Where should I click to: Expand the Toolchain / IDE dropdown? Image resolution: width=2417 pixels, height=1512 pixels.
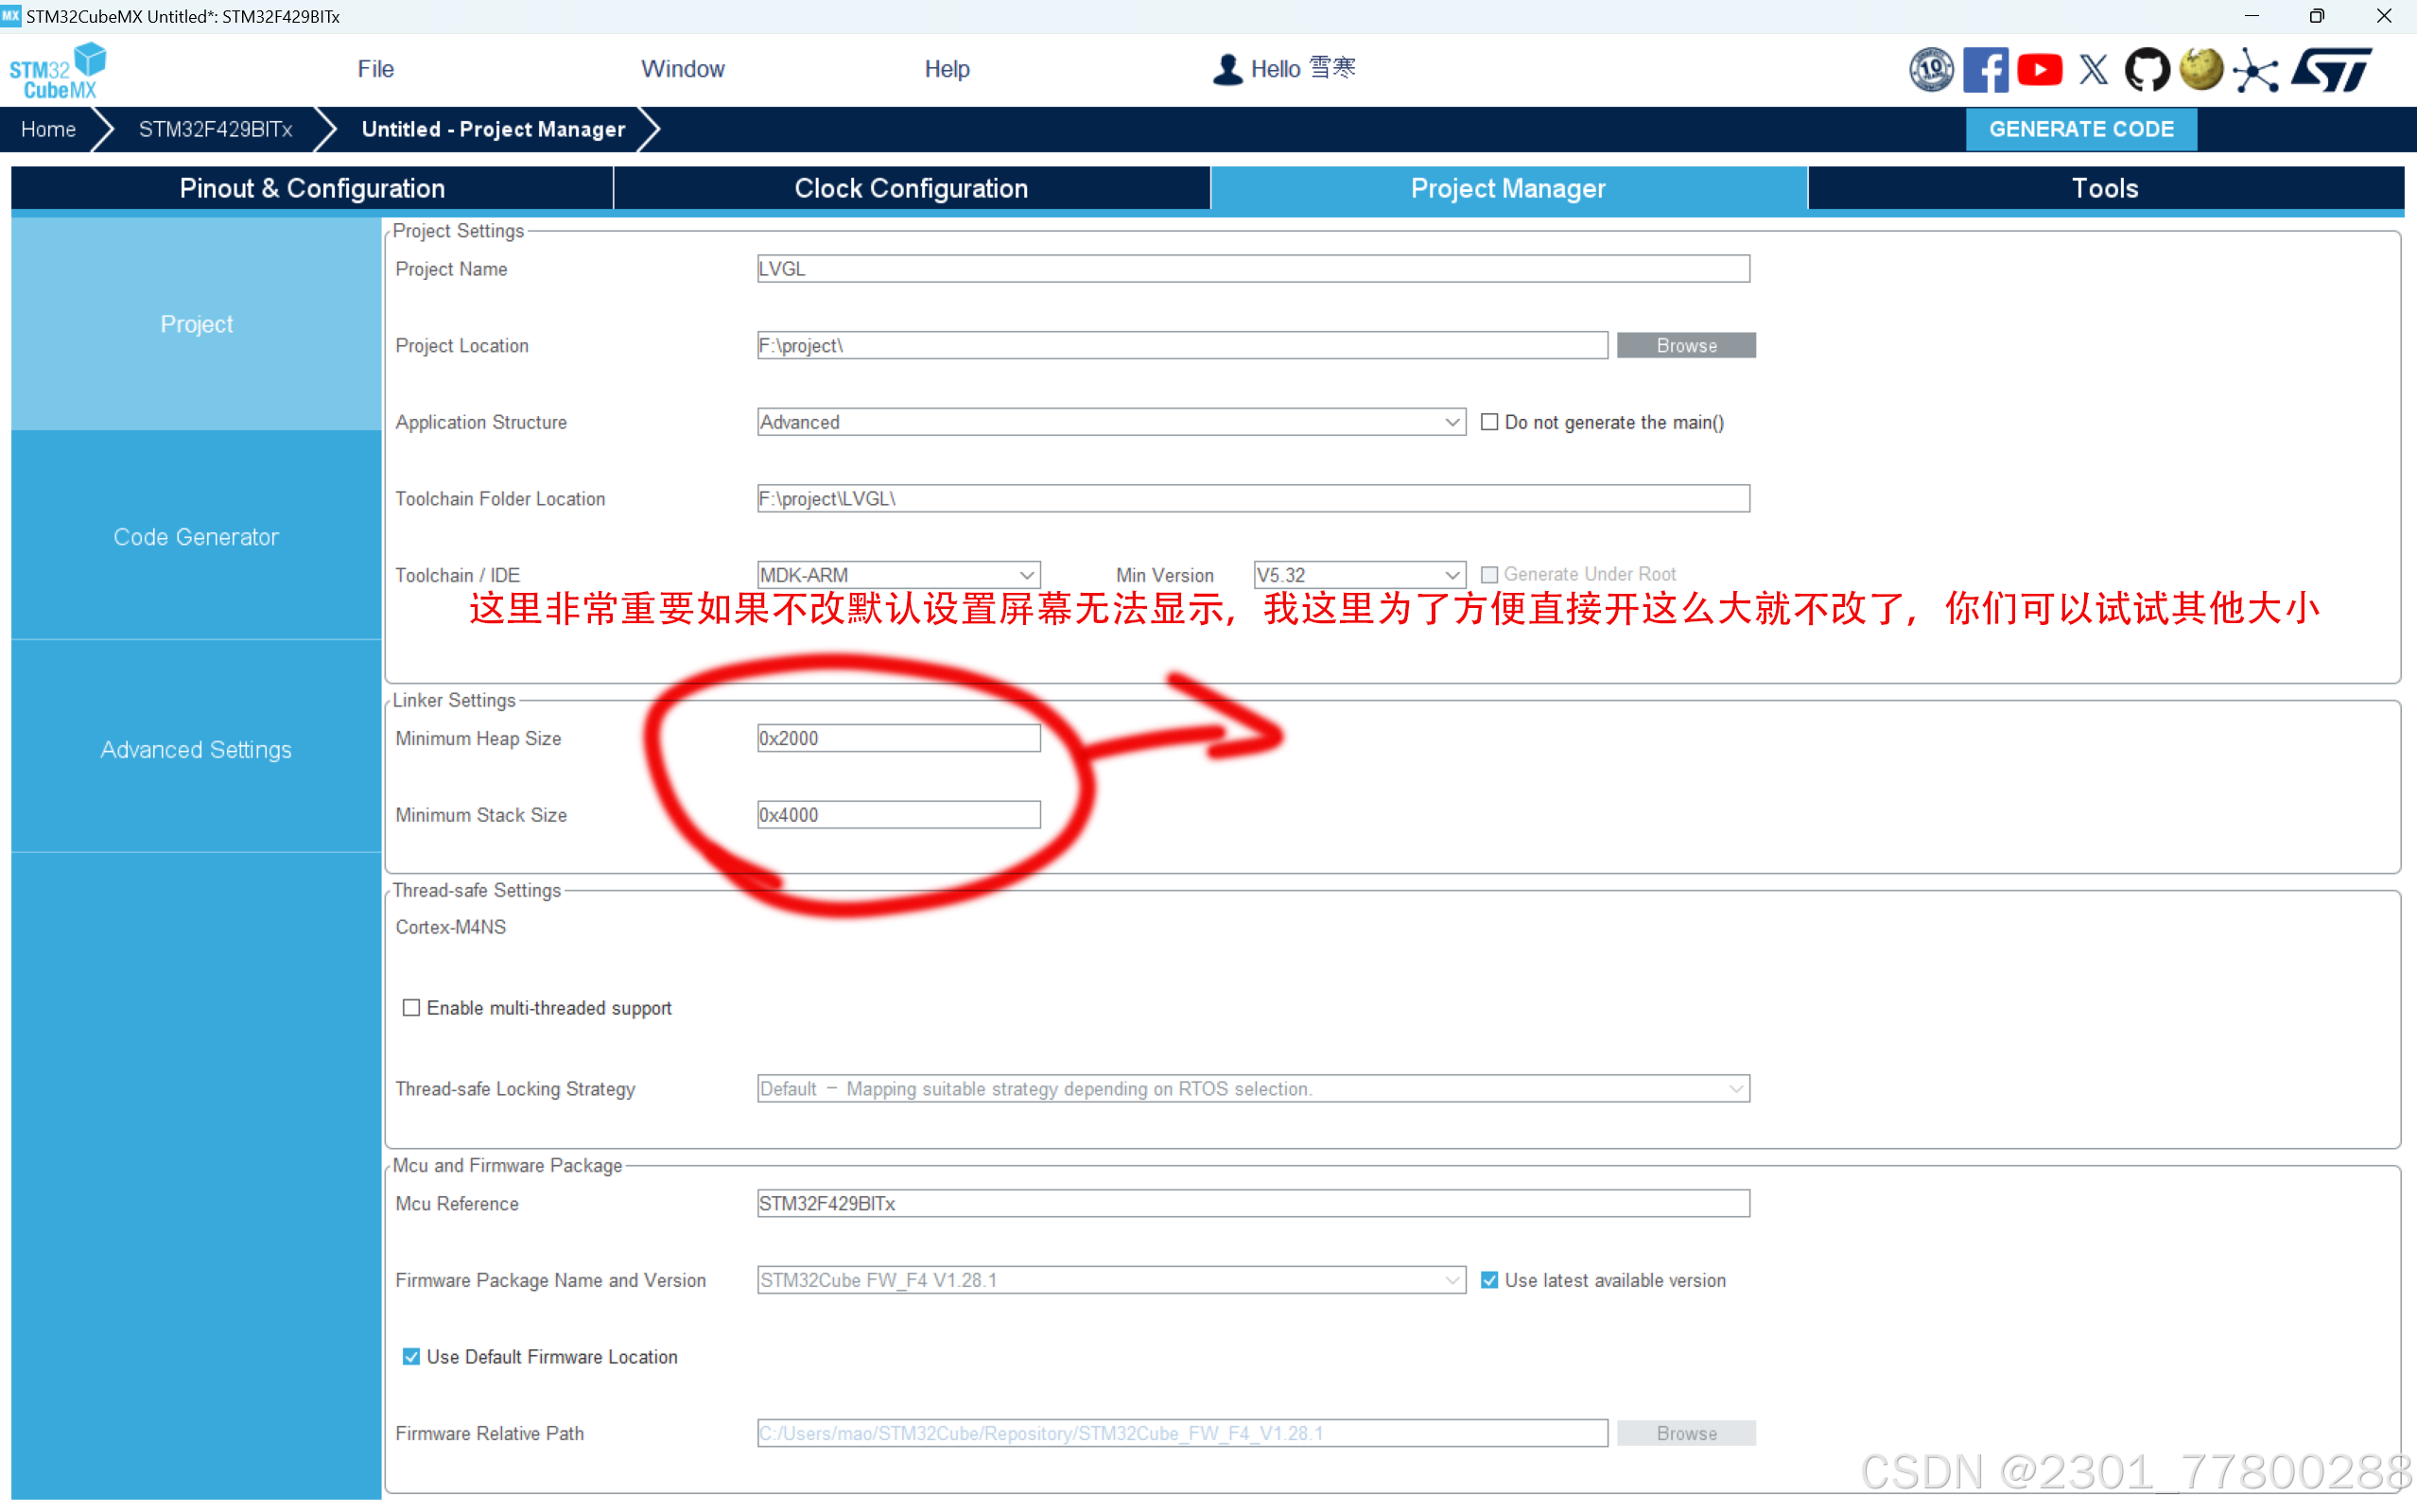[x=897, y=575]
